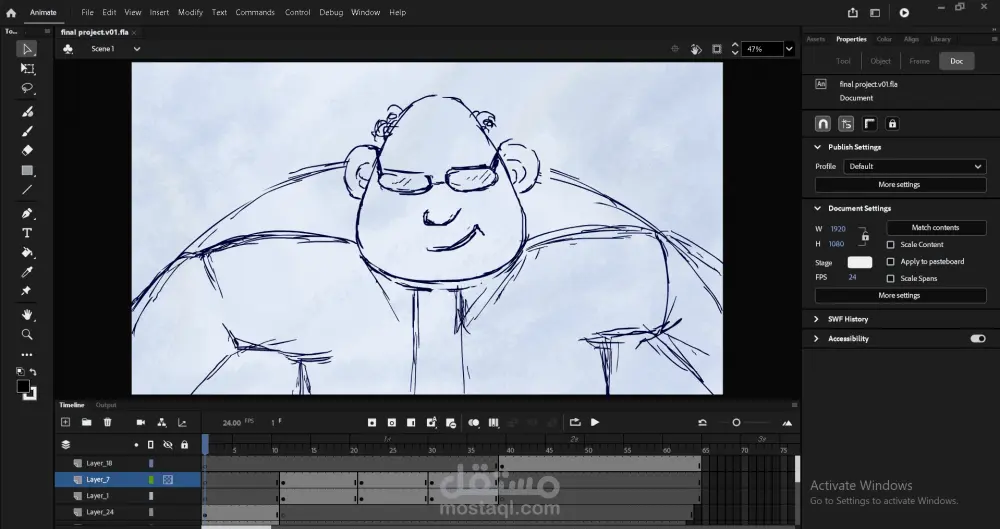Go to the Animate home screen icon

11,12
